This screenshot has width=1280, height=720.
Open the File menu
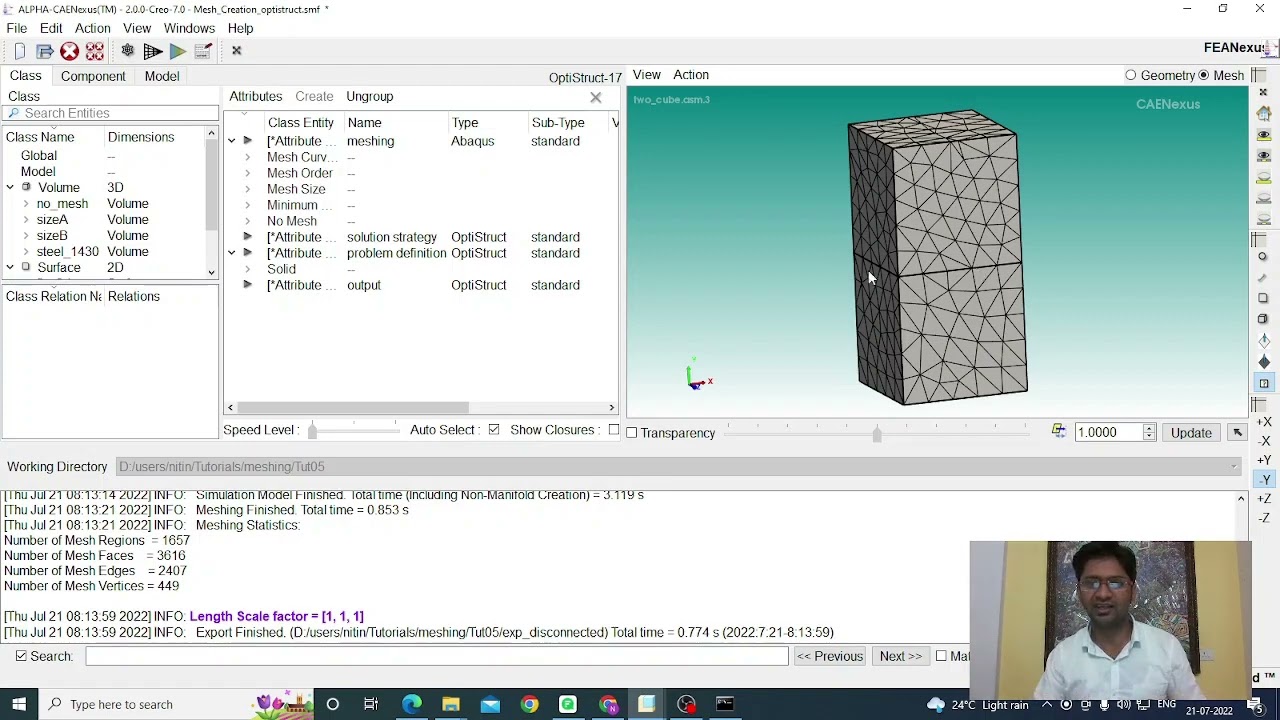(17, 28)
